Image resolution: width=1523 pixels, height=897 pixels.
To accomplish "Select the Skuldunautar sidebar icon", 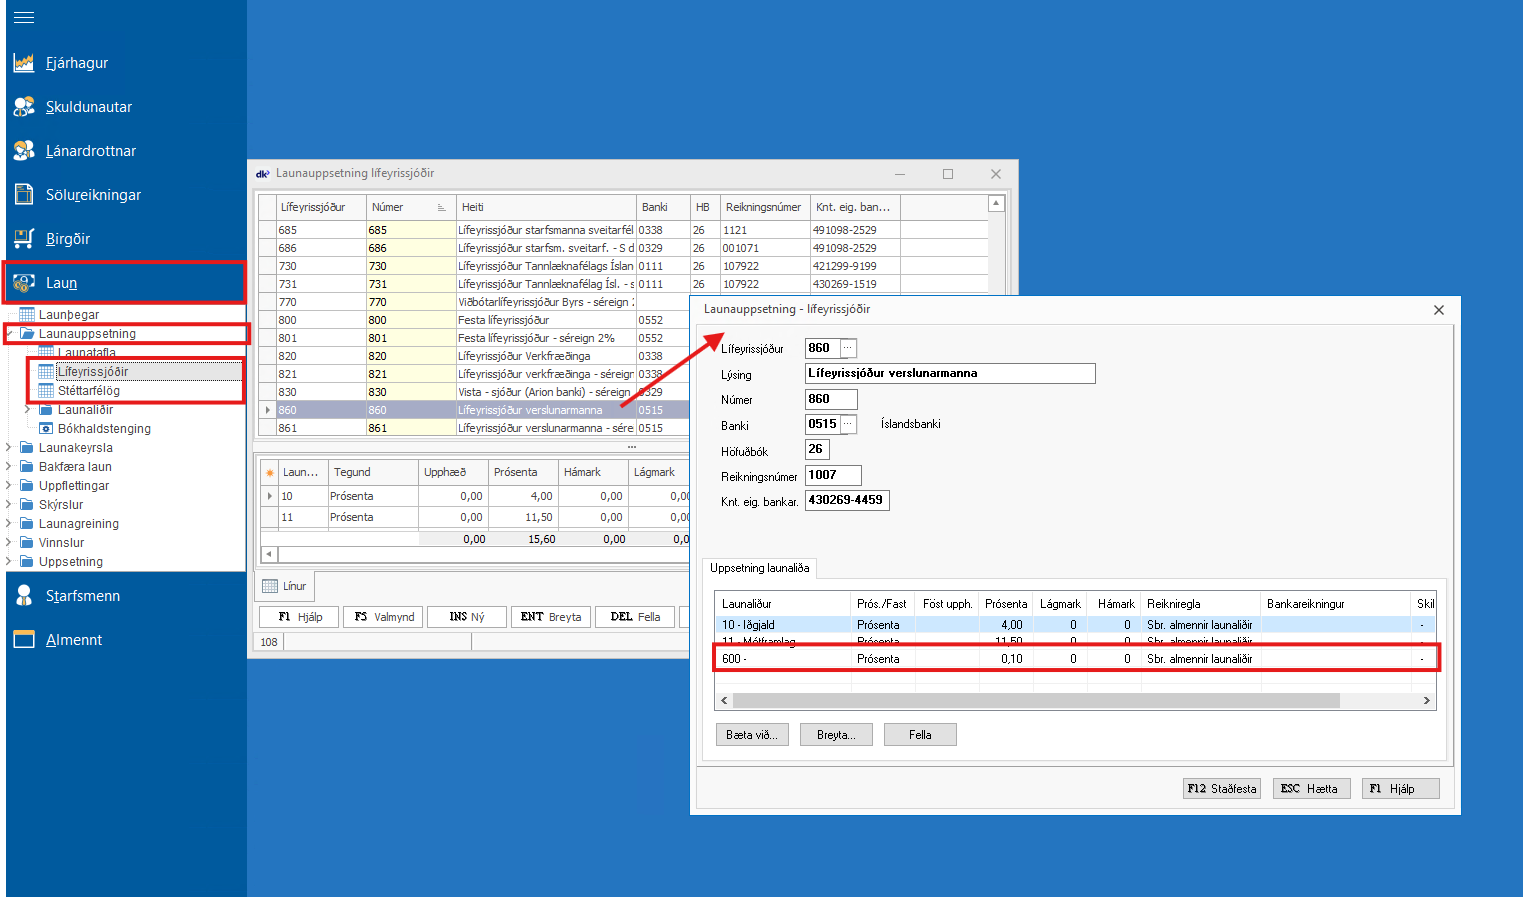I will point(24,107).
